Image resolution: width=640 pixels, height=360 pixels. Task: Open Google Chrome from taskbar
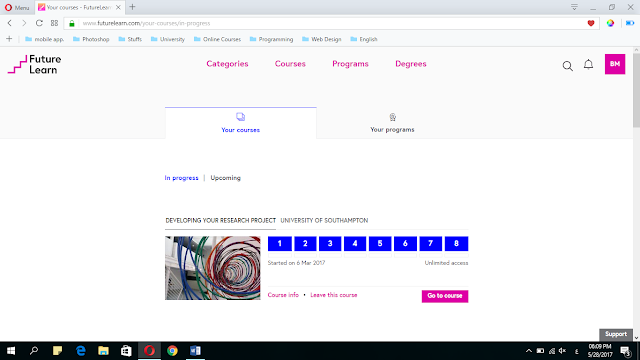[172, 351]
